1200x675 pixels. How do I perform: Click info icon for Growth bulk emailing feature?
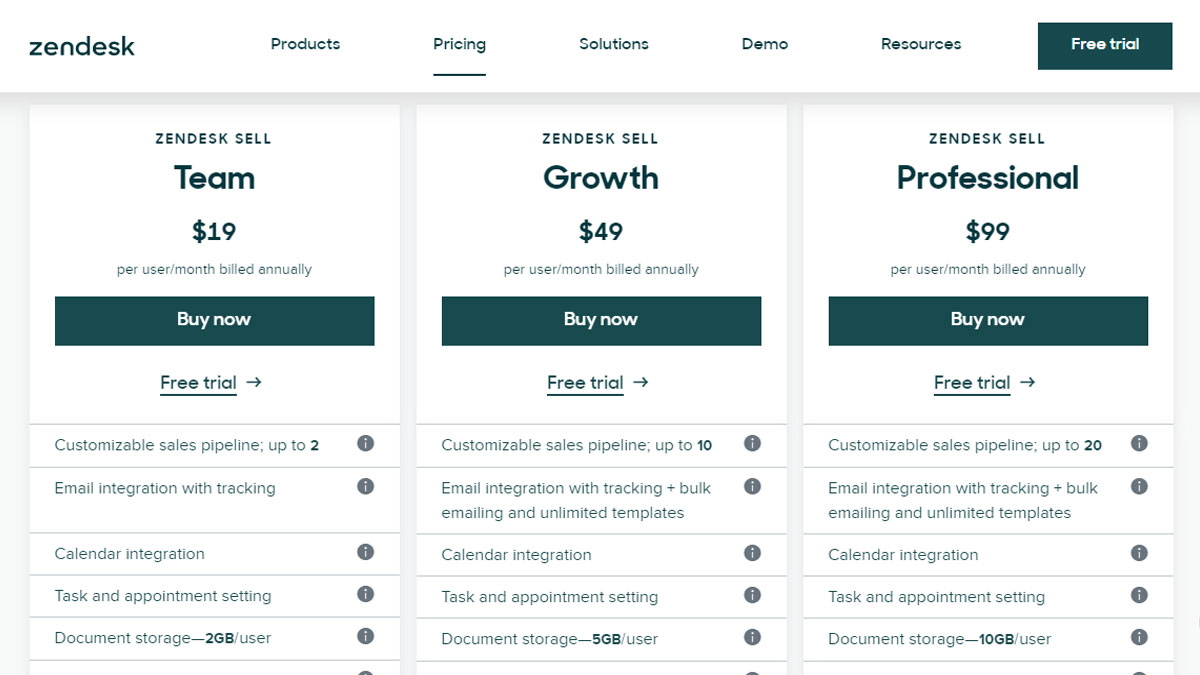pyautogui.click(x=752, y=486)
